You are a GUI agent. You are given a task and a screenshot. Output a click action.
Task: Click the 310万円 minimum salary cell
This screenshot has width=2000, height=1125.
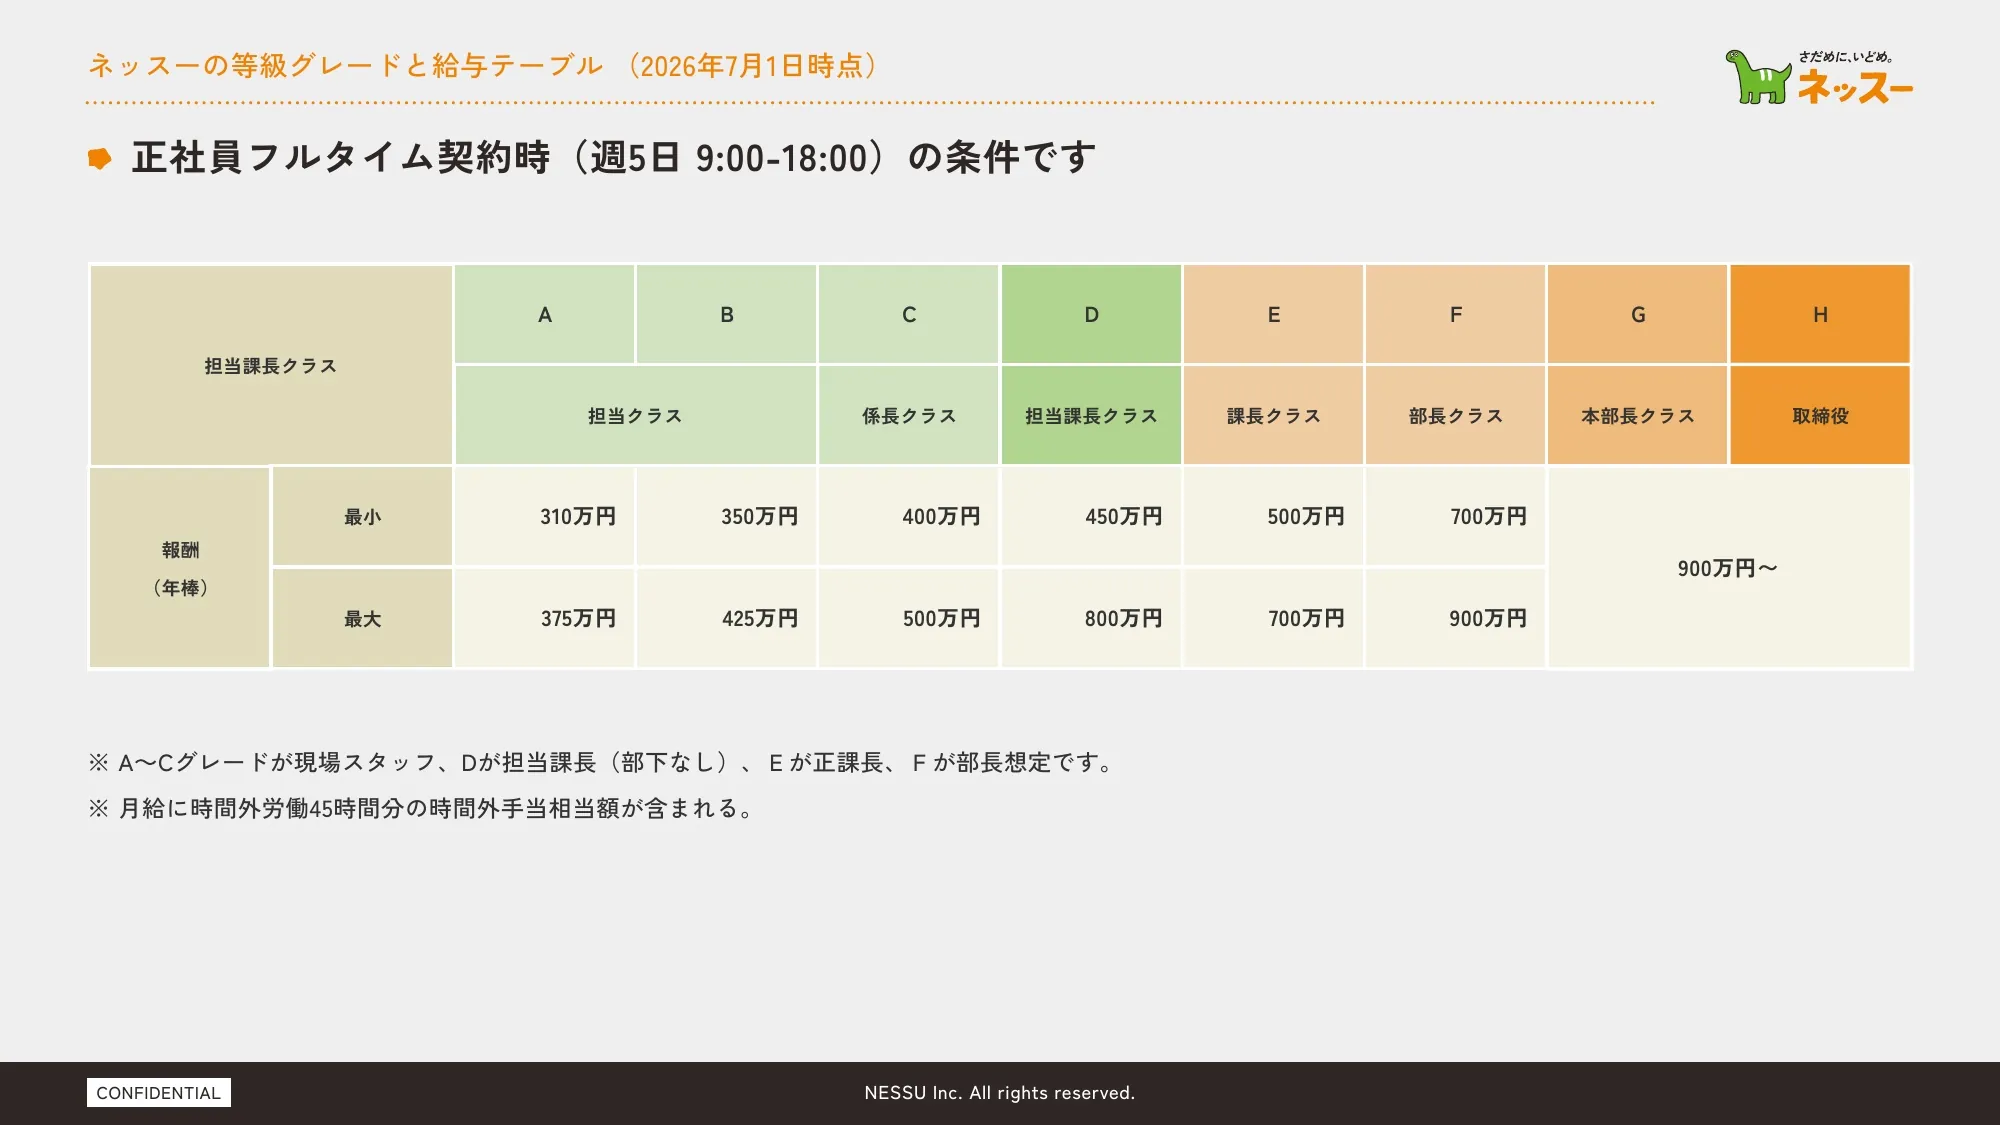click(545, 517)
